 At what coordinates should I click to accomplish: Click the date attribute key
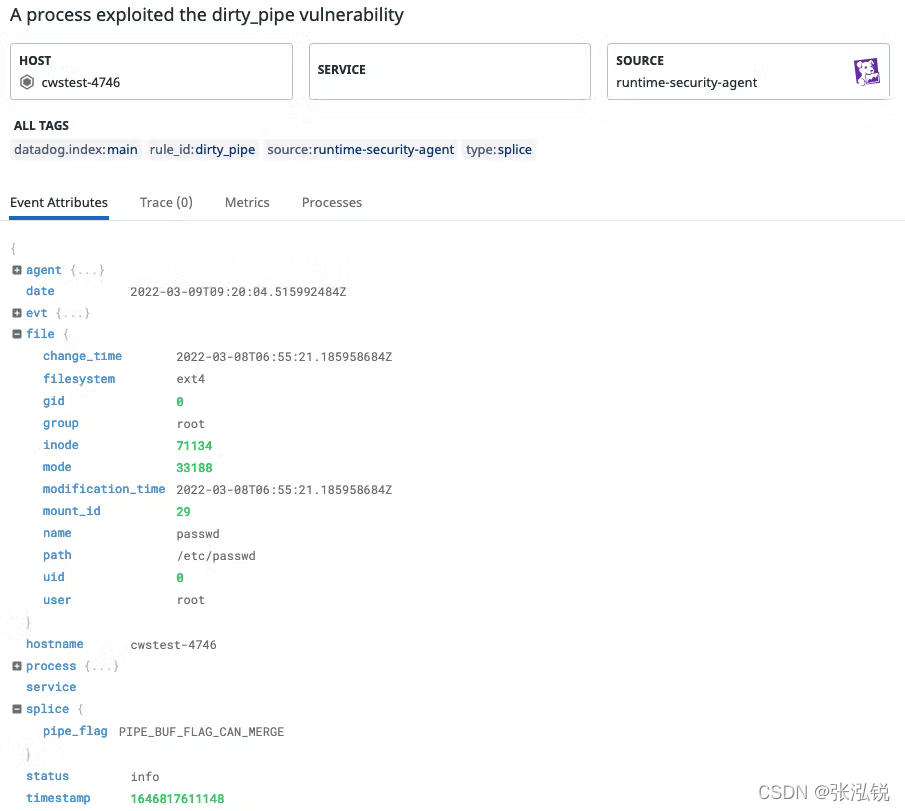click(x=40, y=291)
